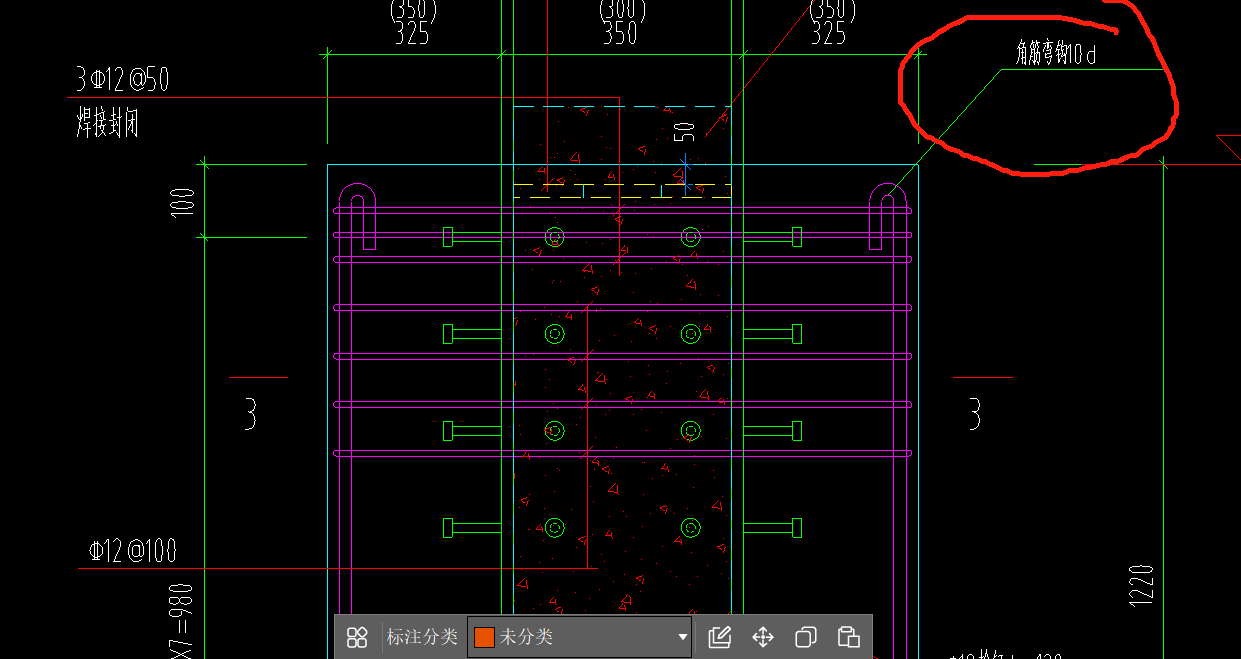The width and height of the screenshot is (1241, 659).
Task: Click the copy icon in annotation toolbar
Action: (x=806, y=637)
